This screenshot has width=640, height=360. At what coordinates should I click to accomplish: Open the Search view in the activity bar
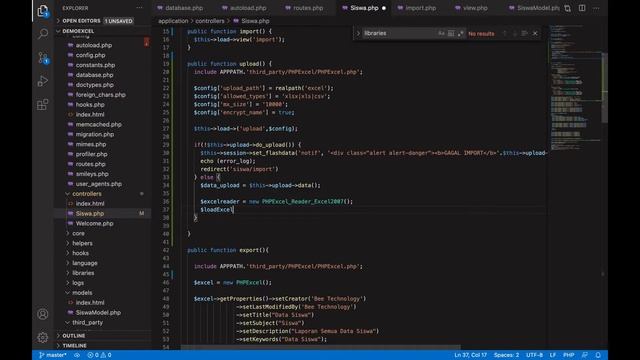[x=43, y=33]
